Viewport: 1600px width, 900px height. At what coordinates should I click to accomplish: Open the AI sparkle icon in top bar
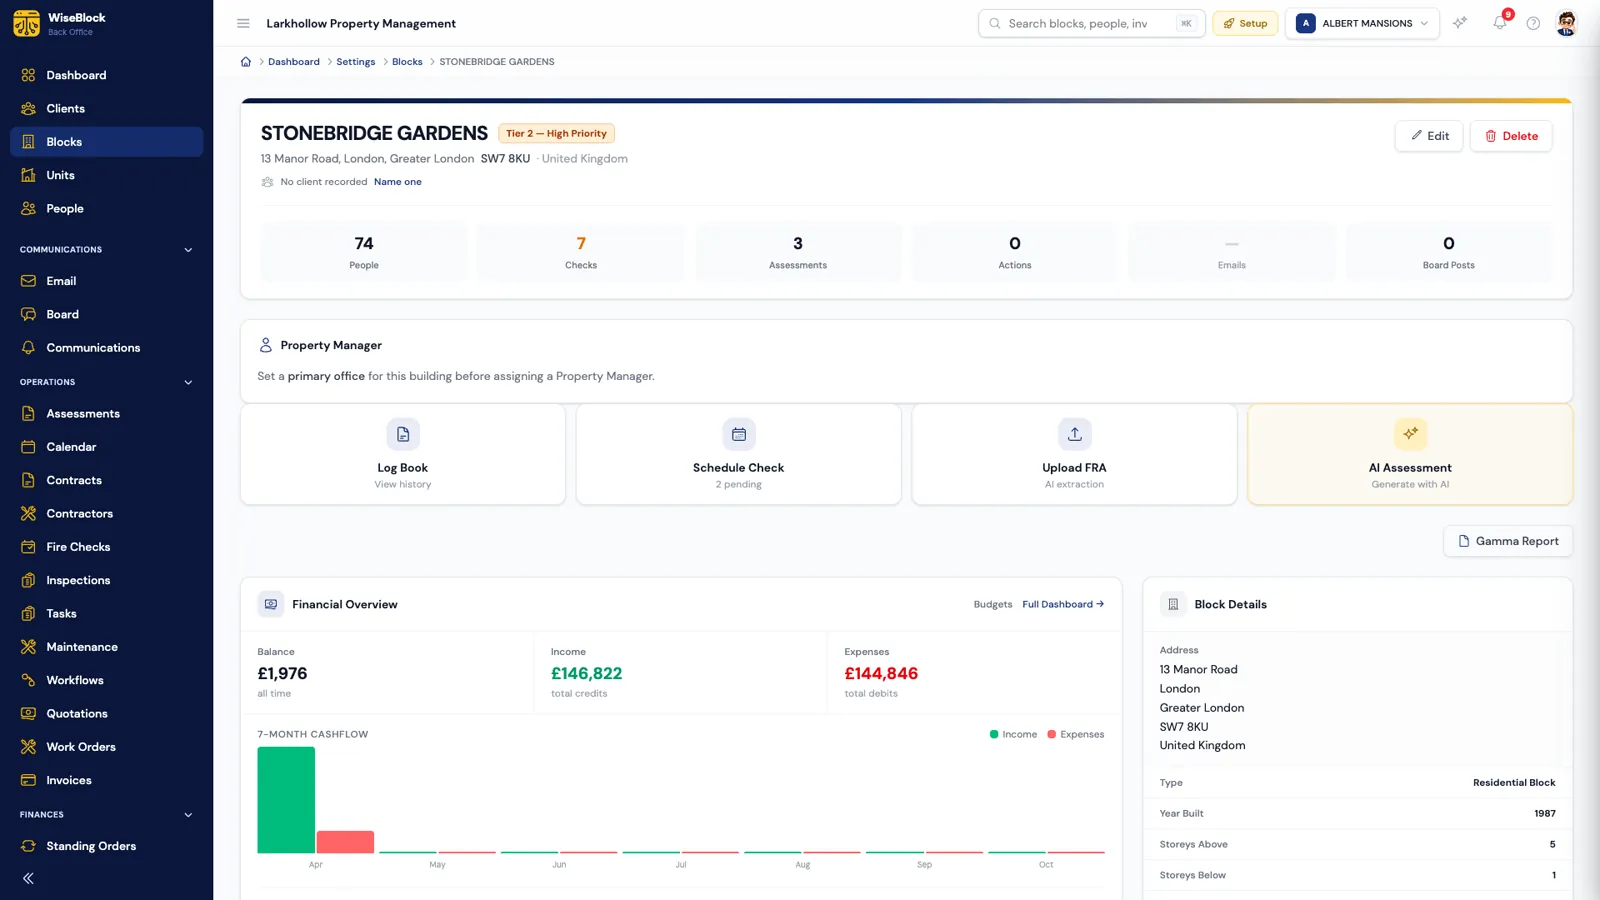pyautogui.click(x=1460, y=23)
